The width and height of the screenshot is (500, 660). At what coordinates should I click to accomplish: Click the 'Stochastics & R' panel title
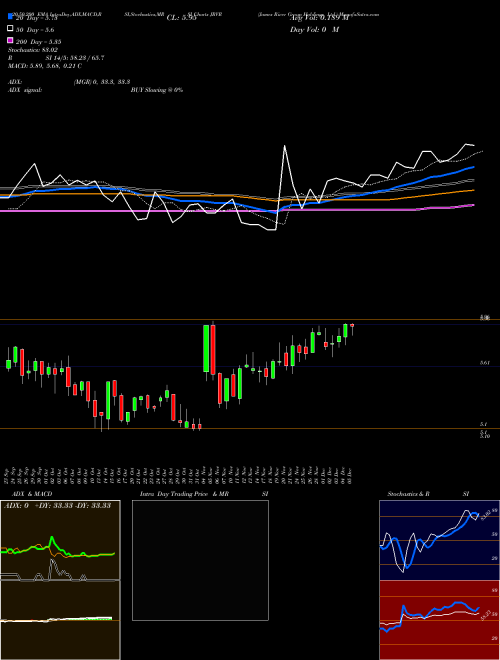click(x=409, y=494)
